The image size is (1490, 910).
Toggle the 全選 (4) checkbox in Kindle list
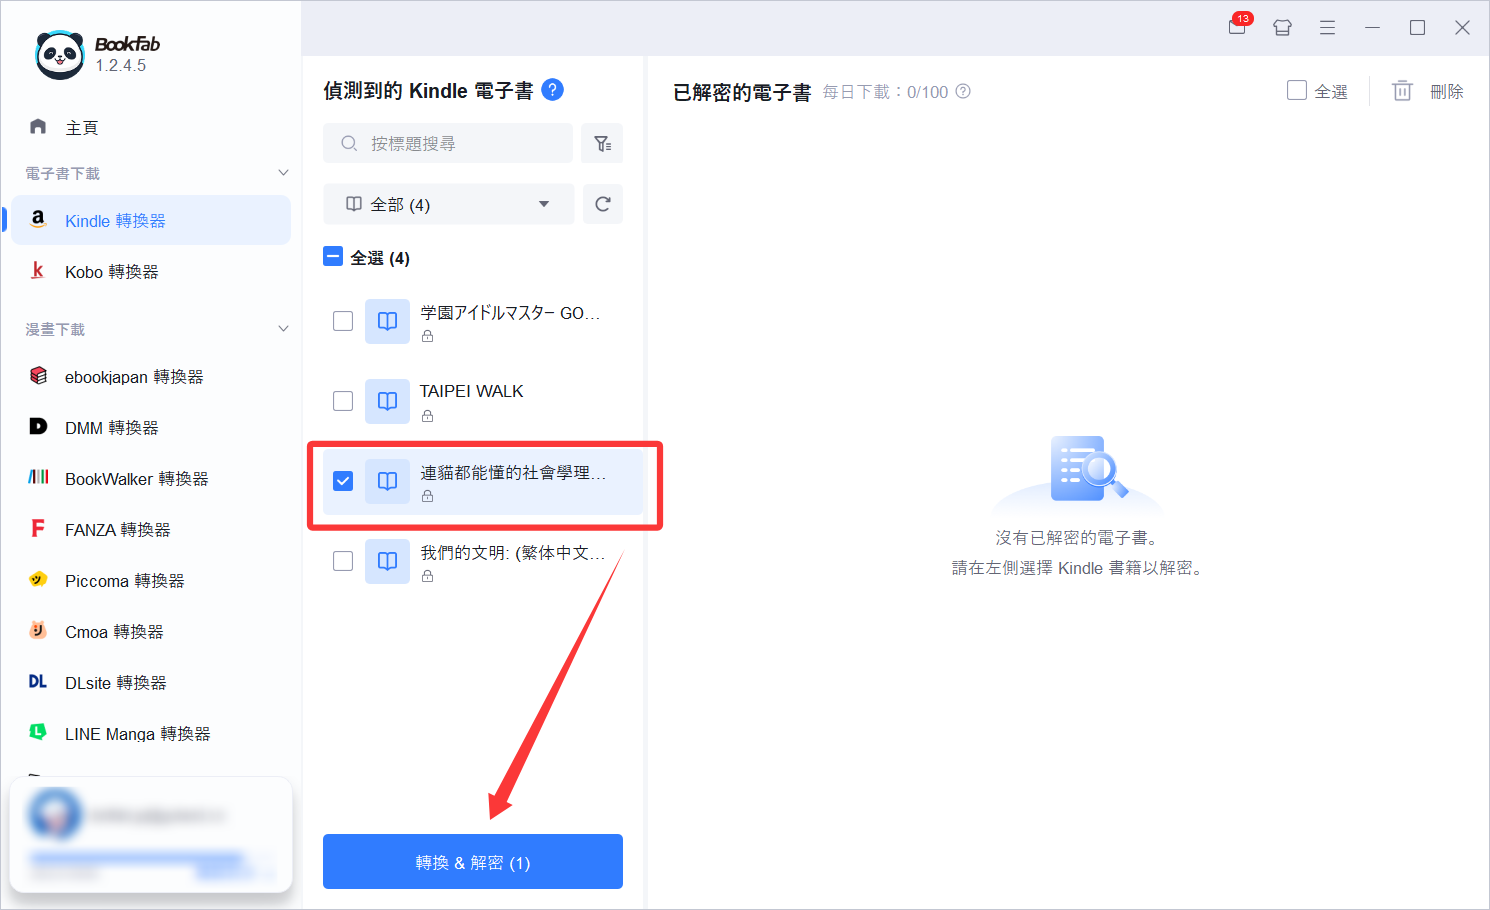coord(333,257)
